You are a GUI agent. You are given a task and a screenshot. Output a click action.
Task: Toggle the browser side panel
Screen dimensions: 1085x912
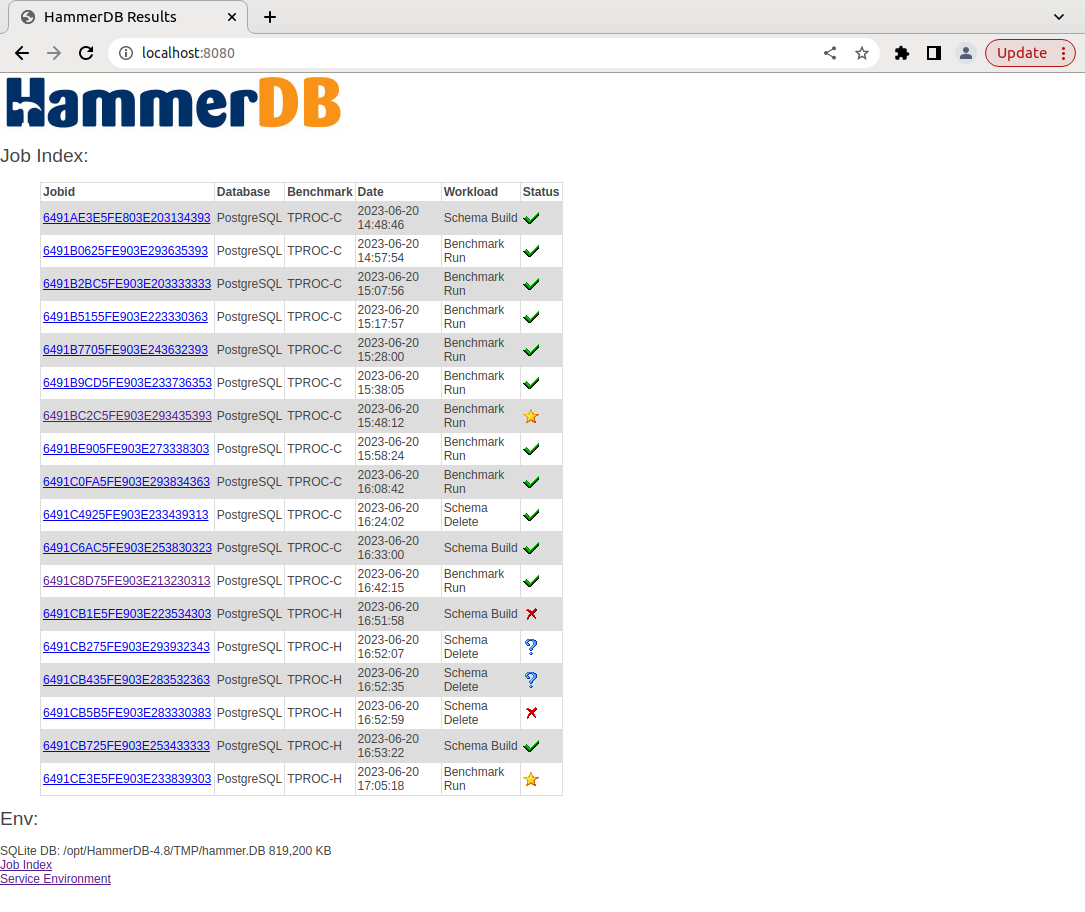pyautogui.click(x=933, y=53)
